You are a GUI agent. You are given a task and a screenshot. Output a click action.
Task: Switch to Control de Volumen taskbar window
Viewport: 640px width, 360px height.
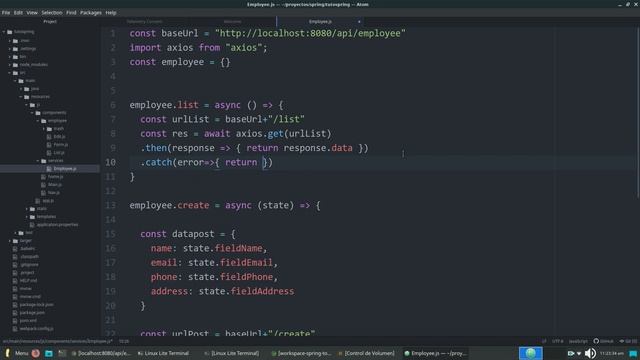click(x=367, y=353)
